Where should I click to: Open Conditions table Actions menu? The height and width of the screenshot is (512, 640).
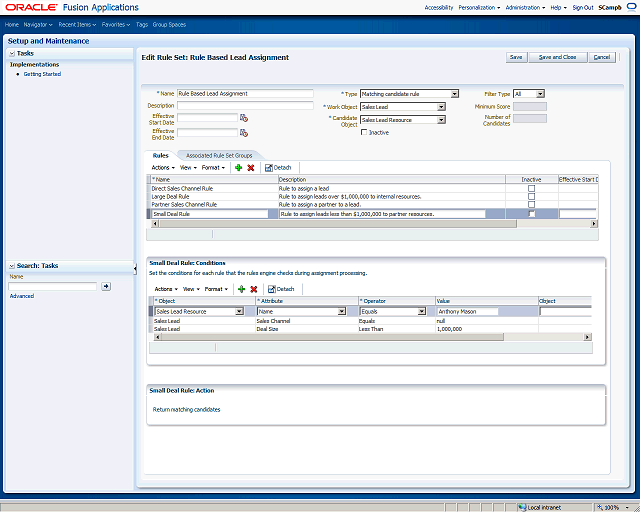point(166,289)
